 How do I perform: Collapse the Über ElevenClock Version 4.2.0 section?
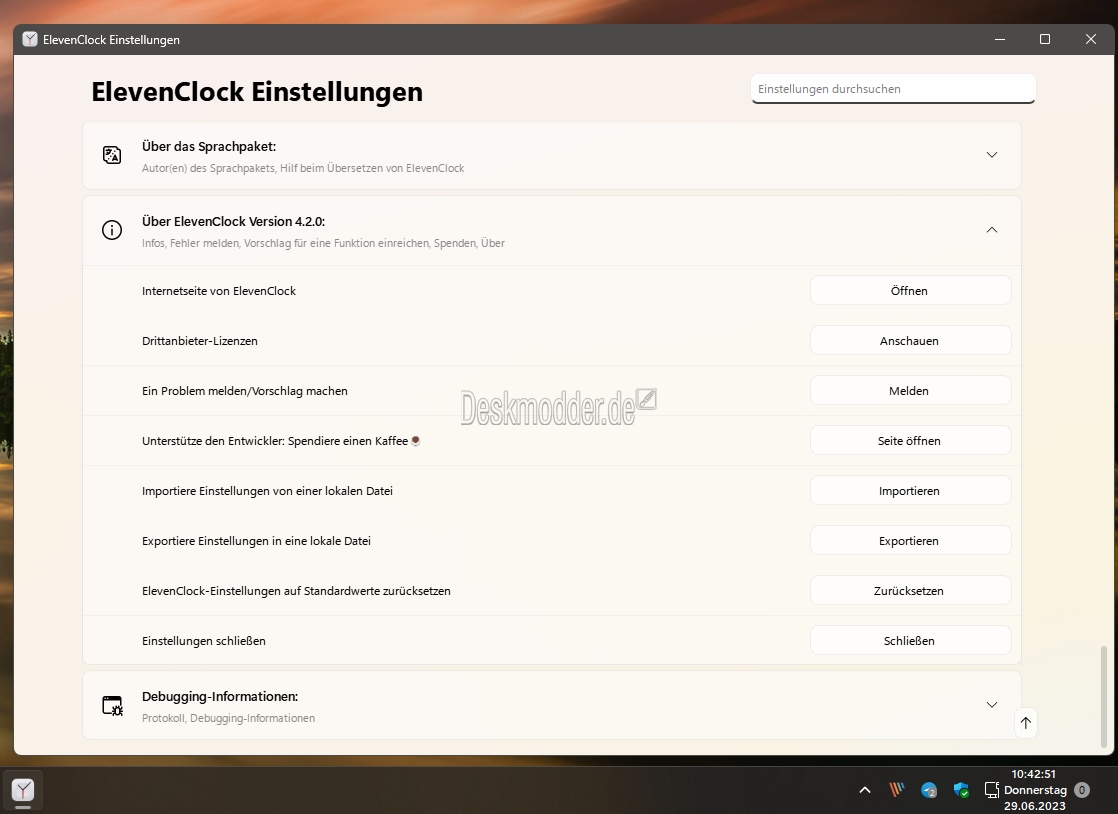pyautogui.click(x=992, y=230)
